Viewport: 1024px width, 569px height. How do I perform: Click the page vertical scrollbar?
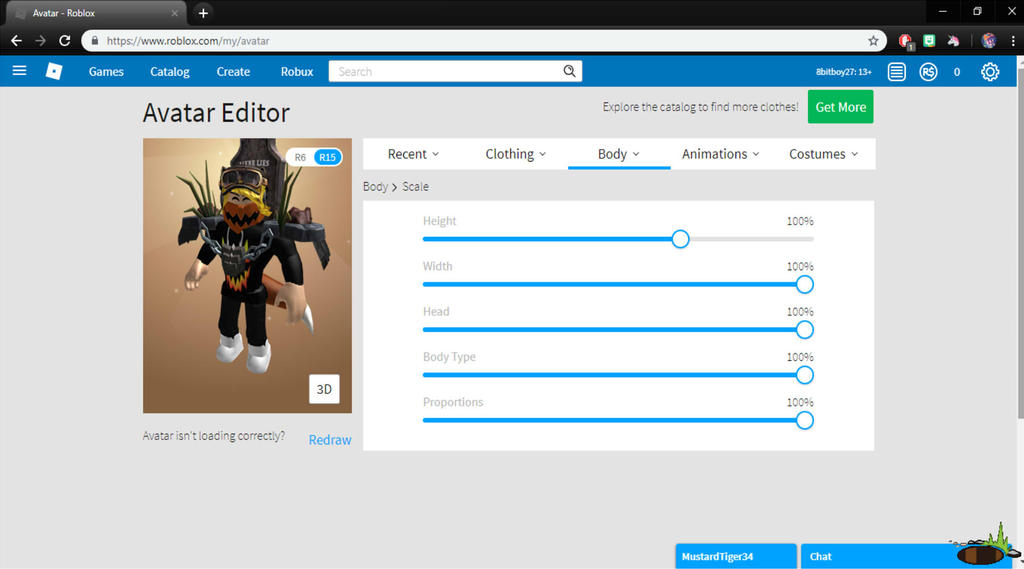pyautogui.click(x=1020, y=242)
